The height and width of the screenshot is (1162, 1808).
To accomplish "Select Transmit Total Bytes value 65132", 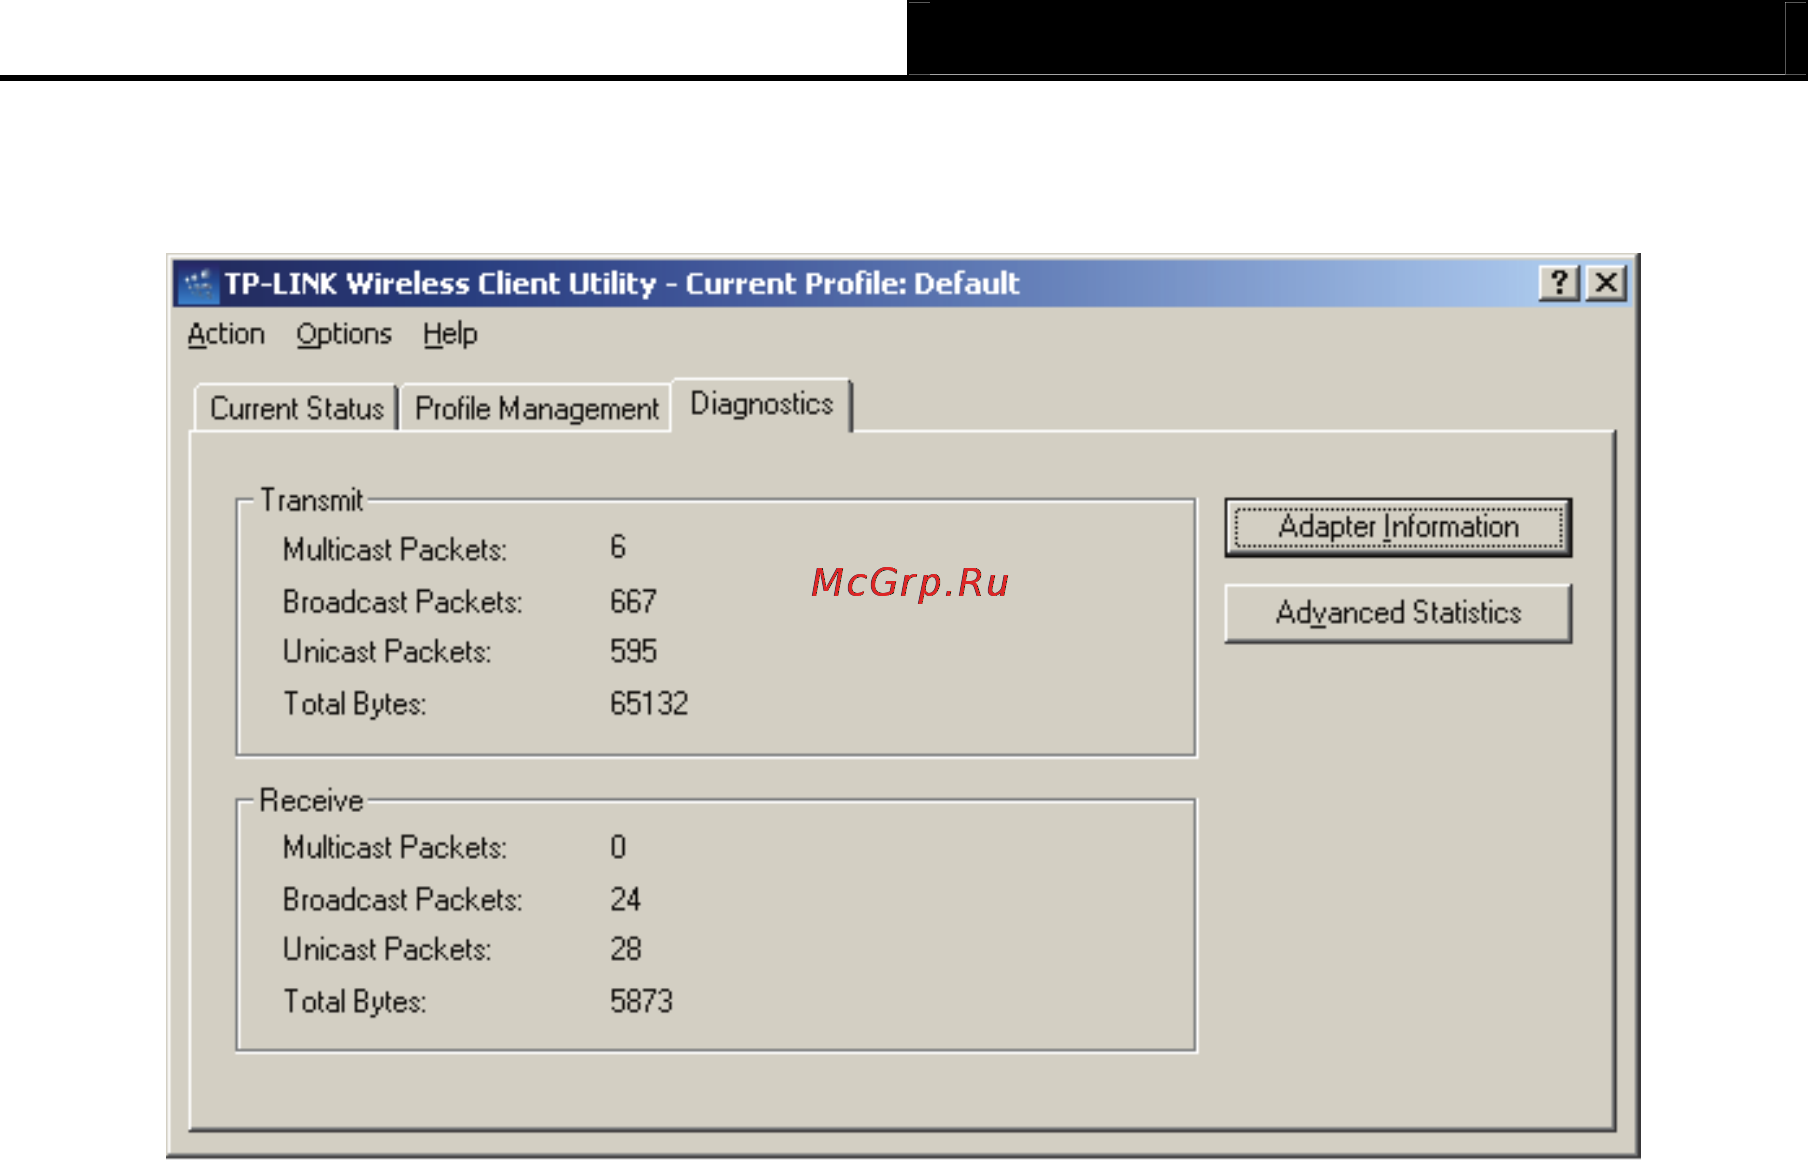I will (x=649, y=703).
